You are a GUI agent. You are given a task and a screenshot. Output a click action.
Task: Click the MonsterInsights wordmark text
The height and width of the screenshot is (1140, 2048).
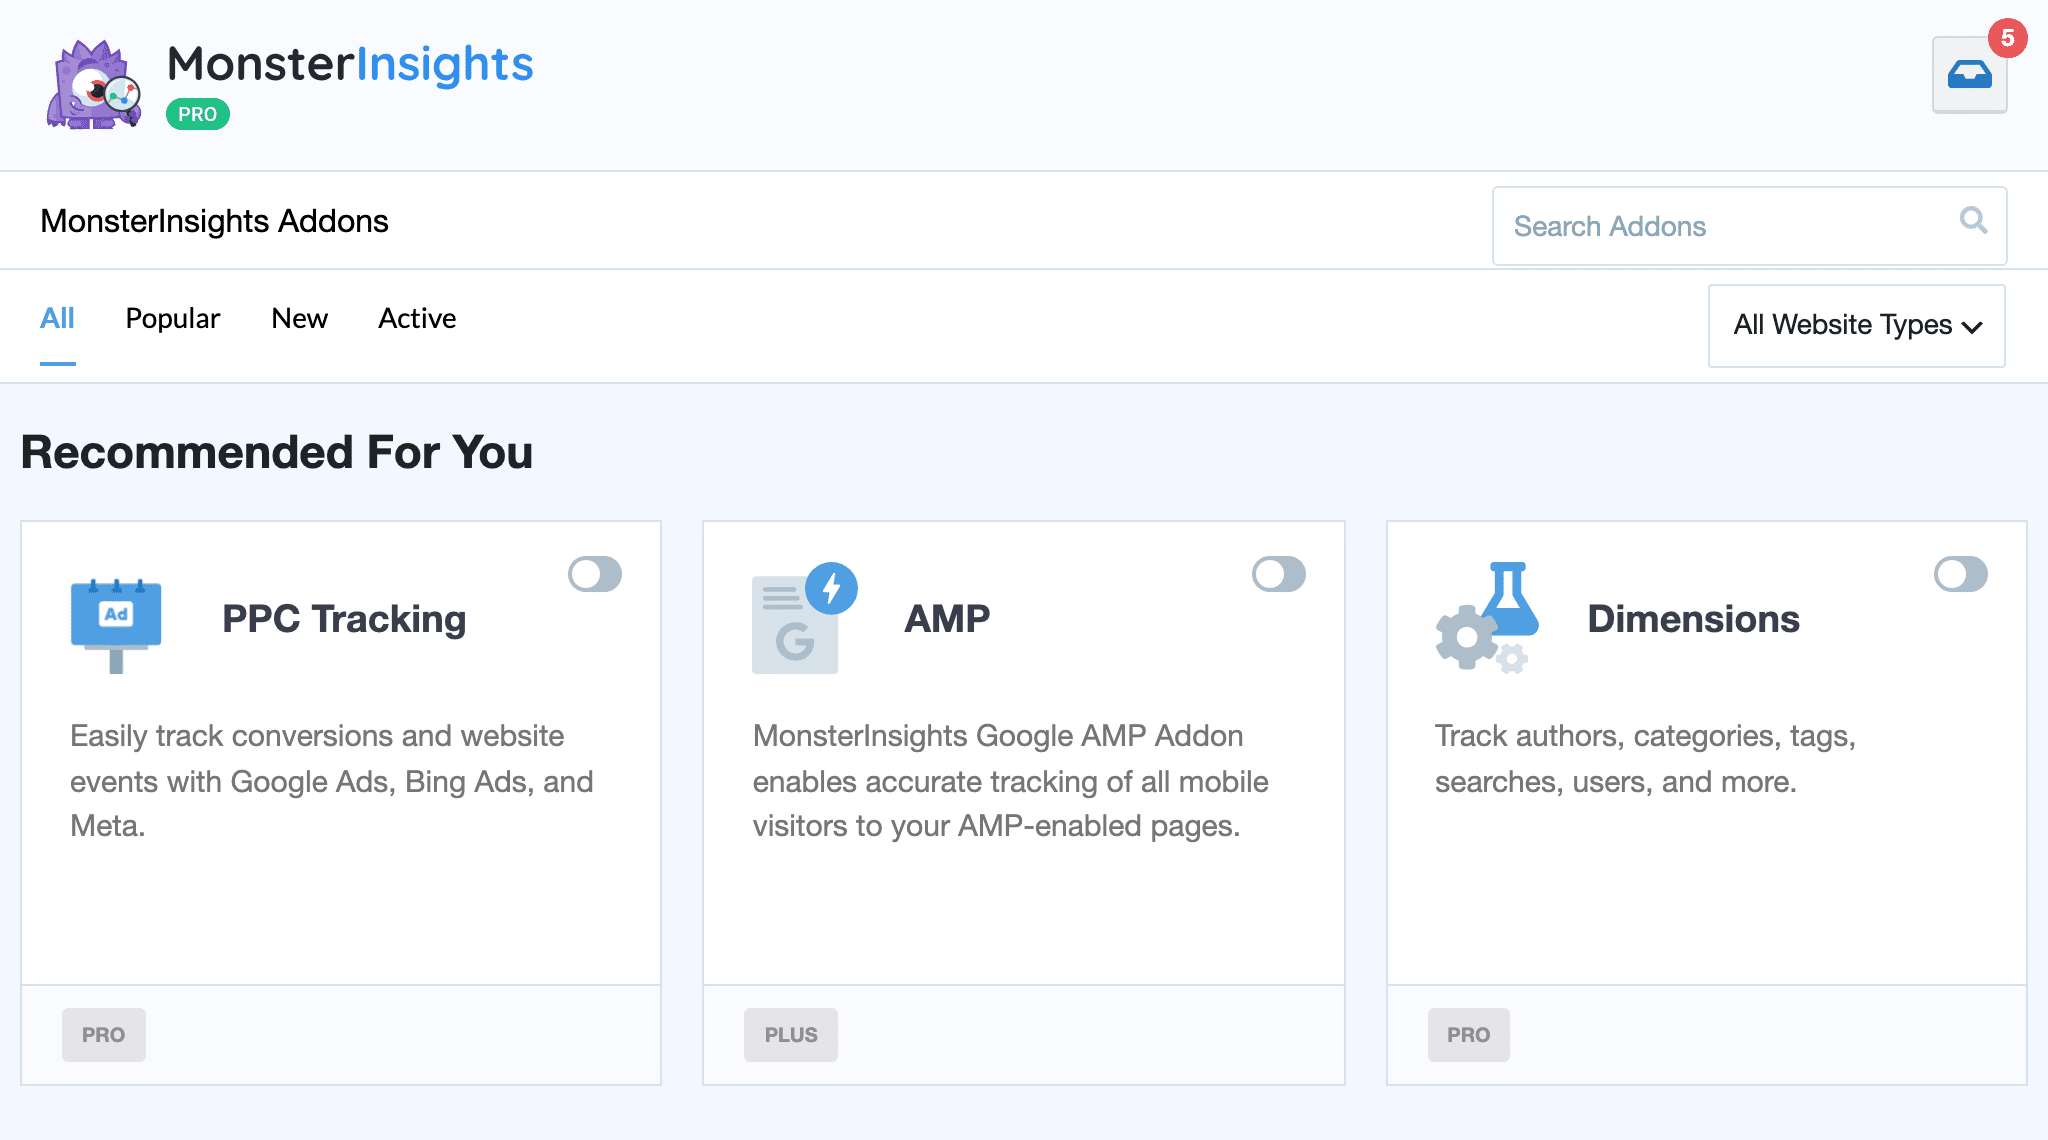[x=350, y=64]
